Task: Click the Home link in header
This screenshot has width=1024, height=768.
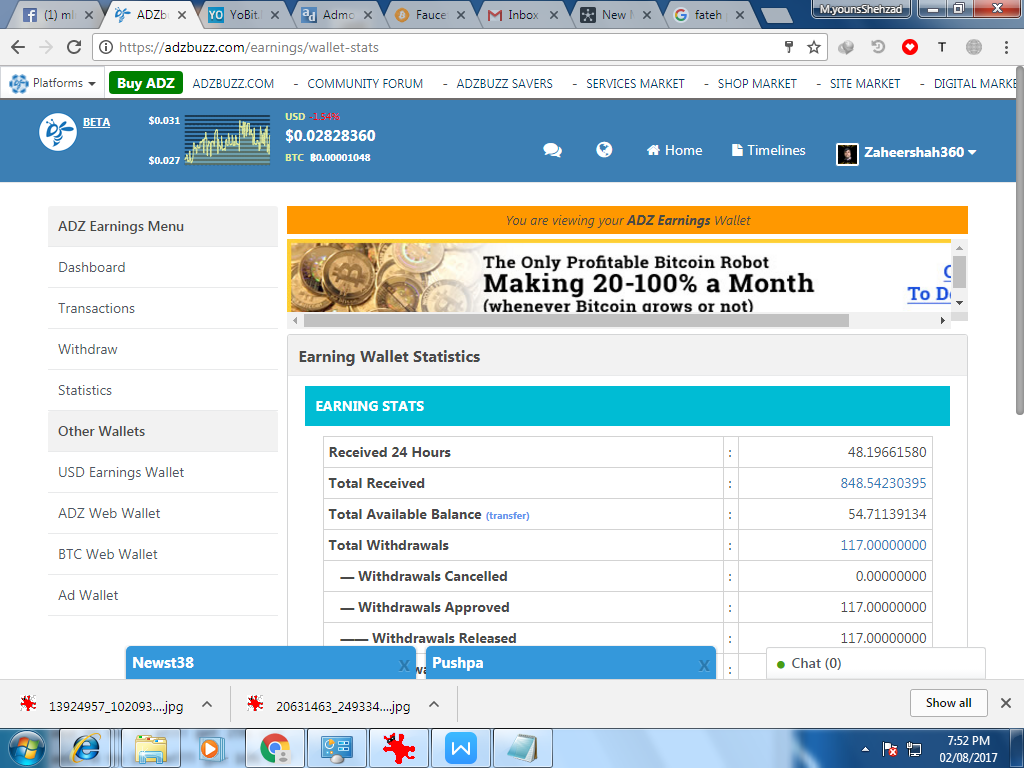Action: click(674, 150)
